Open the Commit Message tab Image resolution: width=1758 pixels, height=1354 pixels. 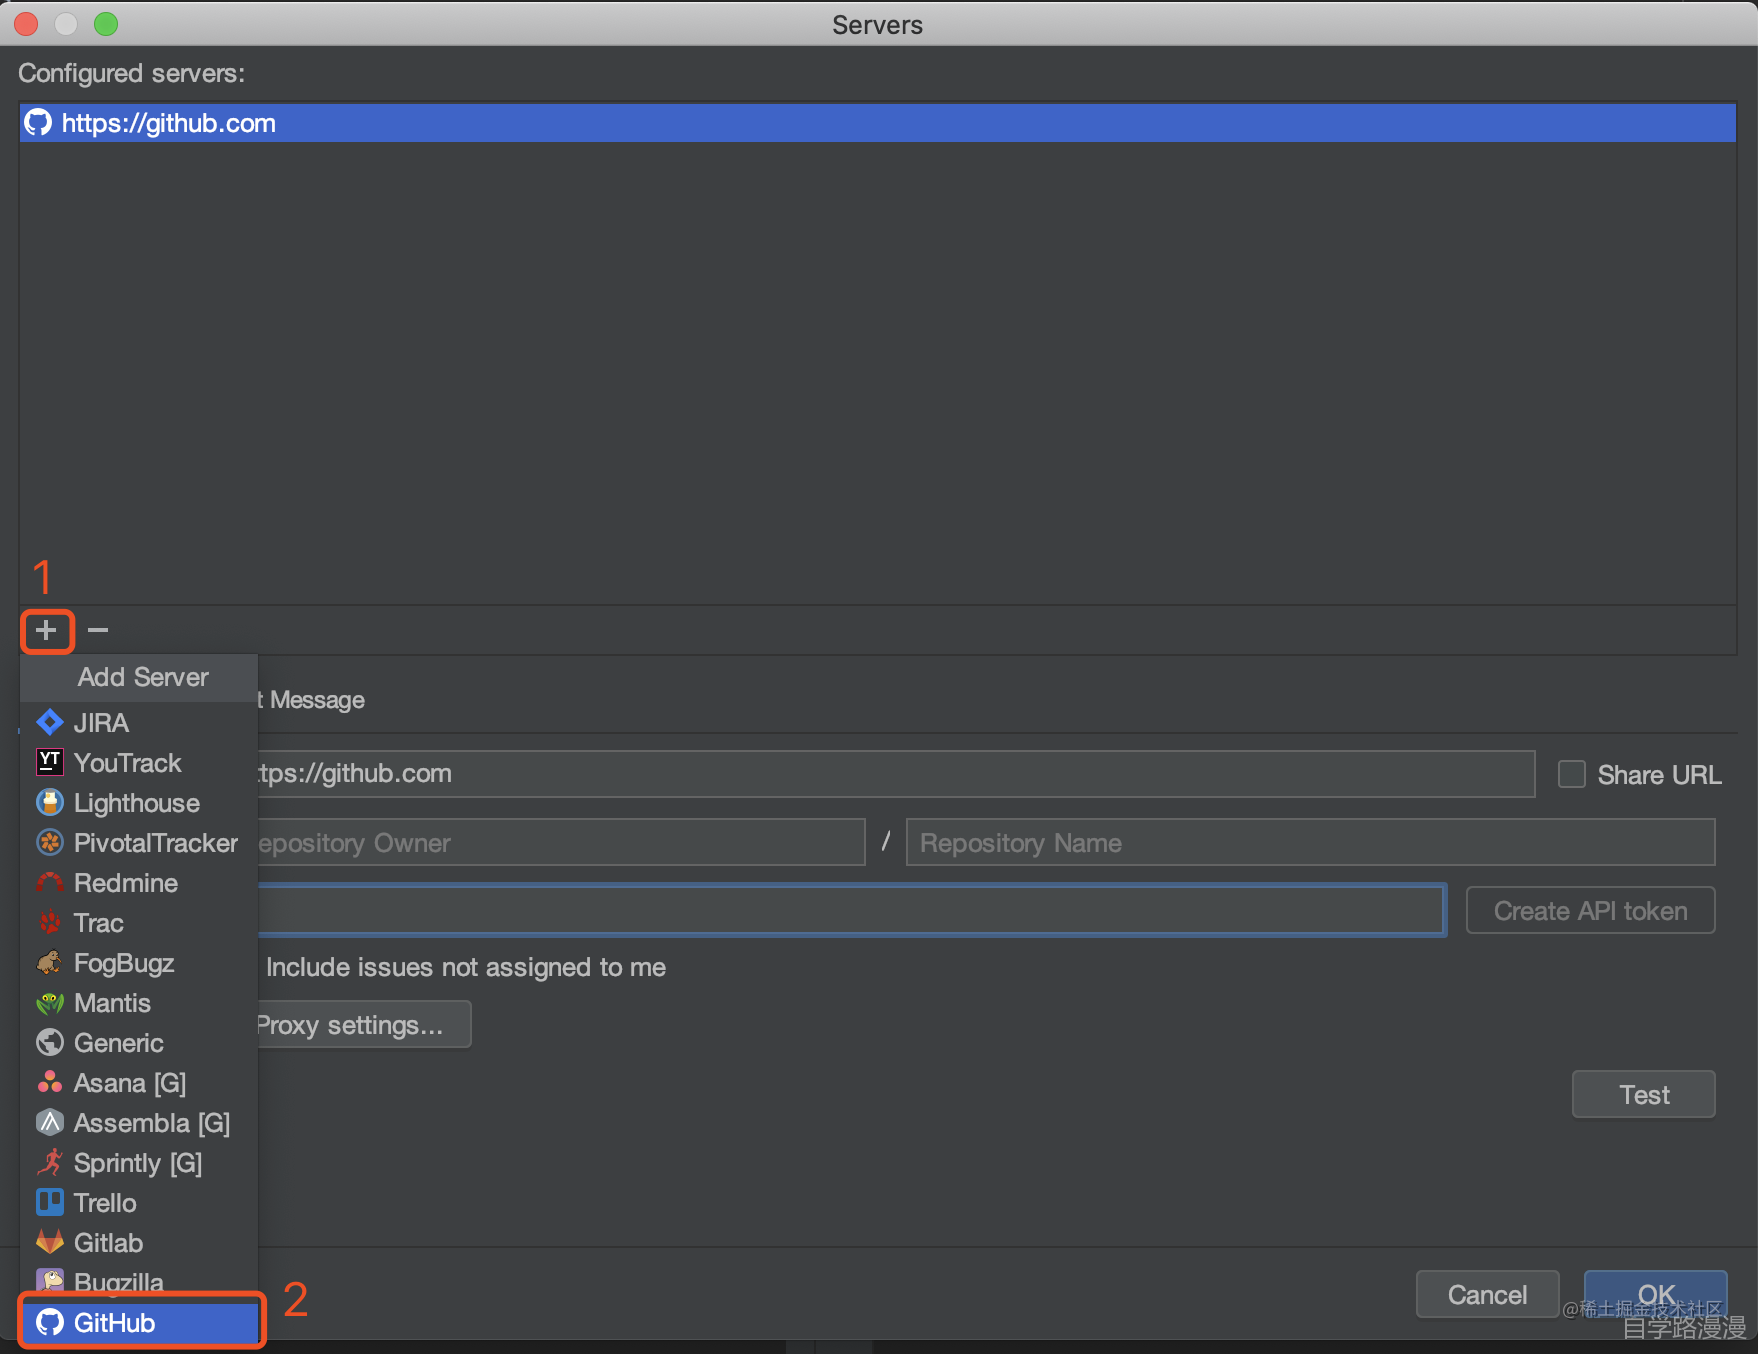pos(310,699)
